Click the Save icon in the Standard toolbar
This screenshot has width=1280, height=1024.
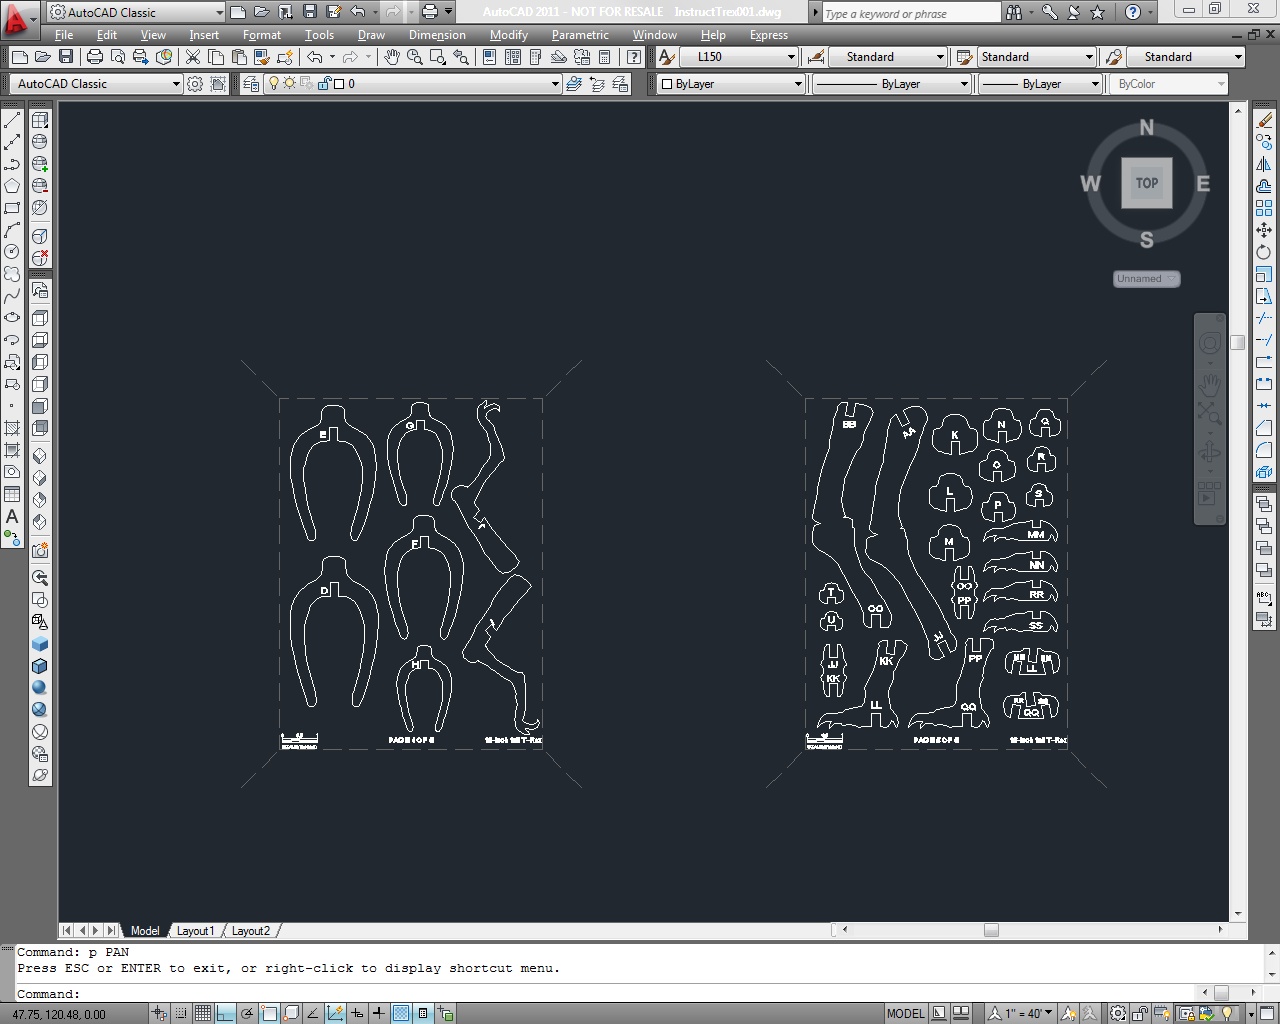66,57
